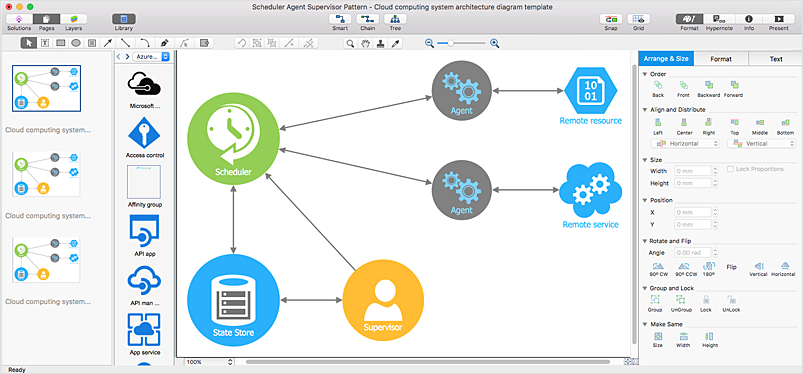Screen dimensions: 803x374
Task: Select the stamp clone tool
Action: point(380,44)
